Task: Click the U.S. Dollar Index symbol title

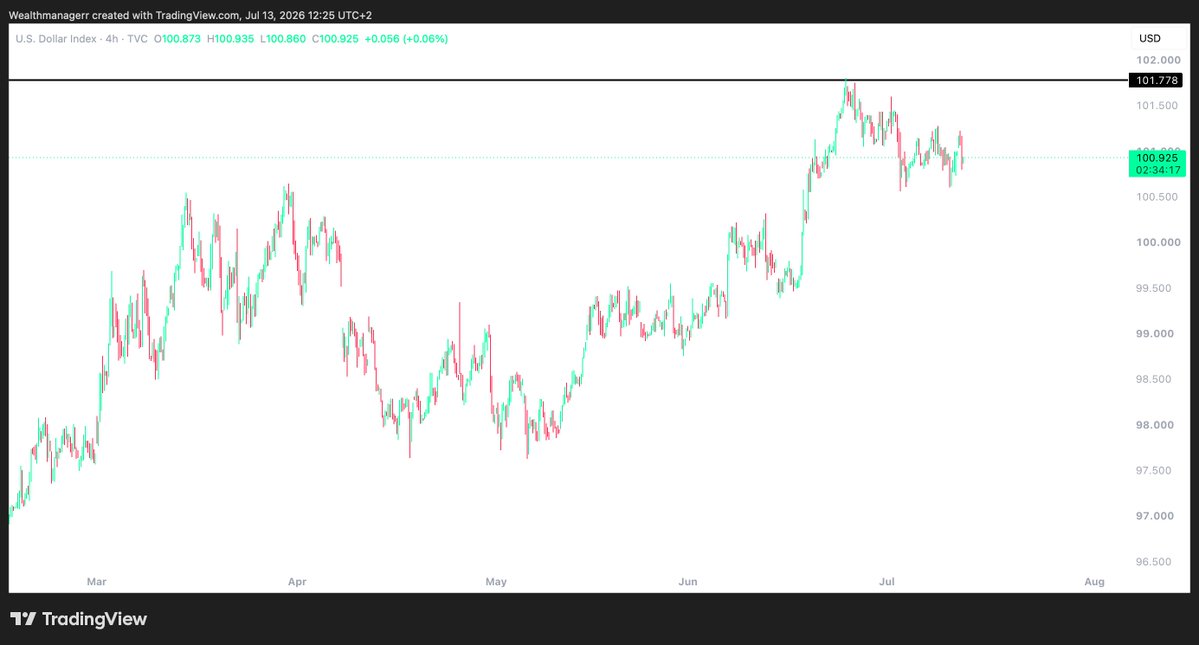Action: 56,38
